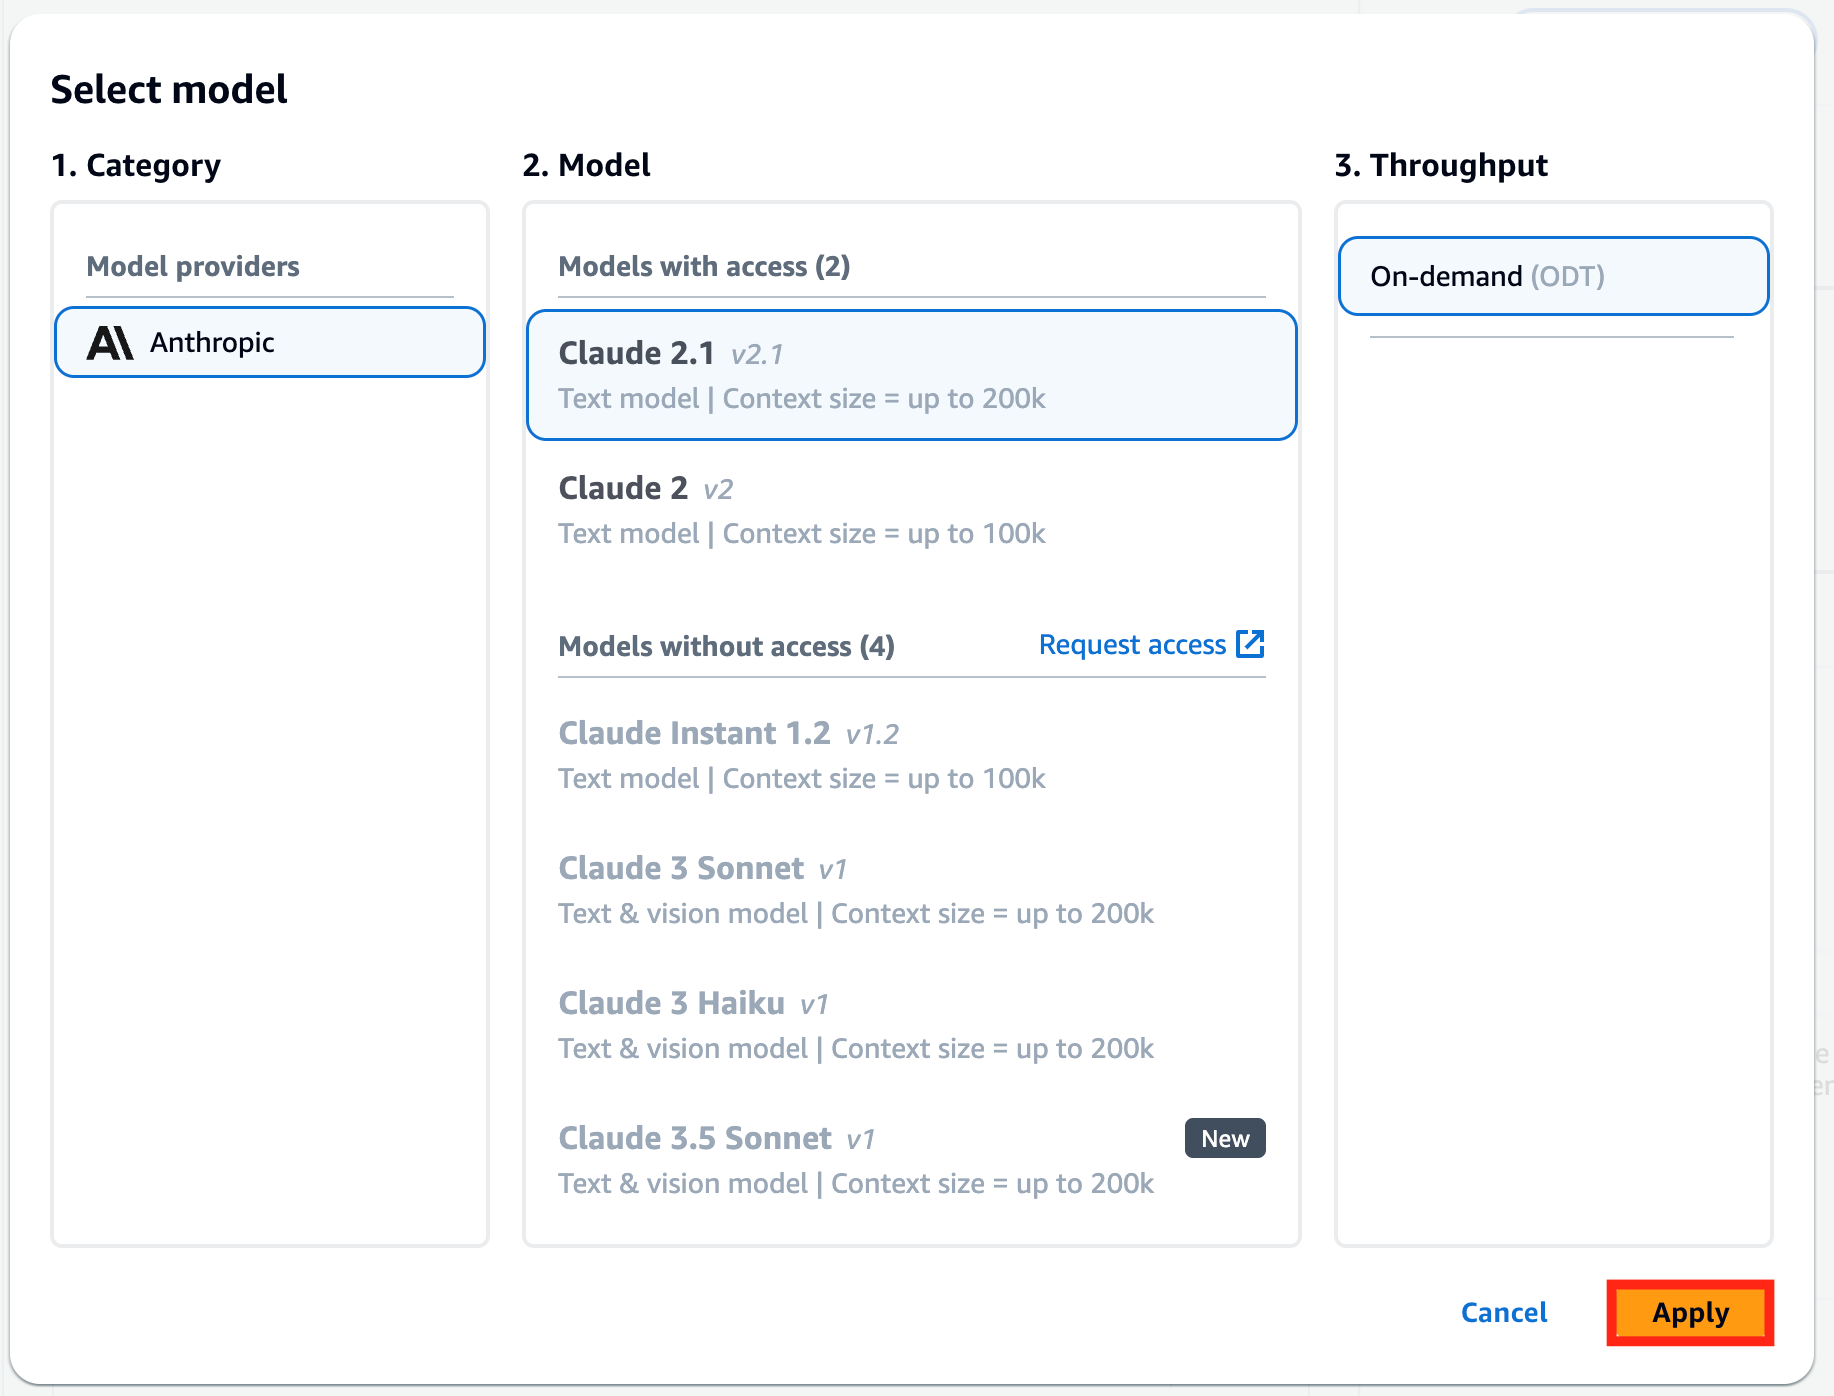Click the 1. Category section title
The image size is (1834, 1396).
(x=136, y=165)
